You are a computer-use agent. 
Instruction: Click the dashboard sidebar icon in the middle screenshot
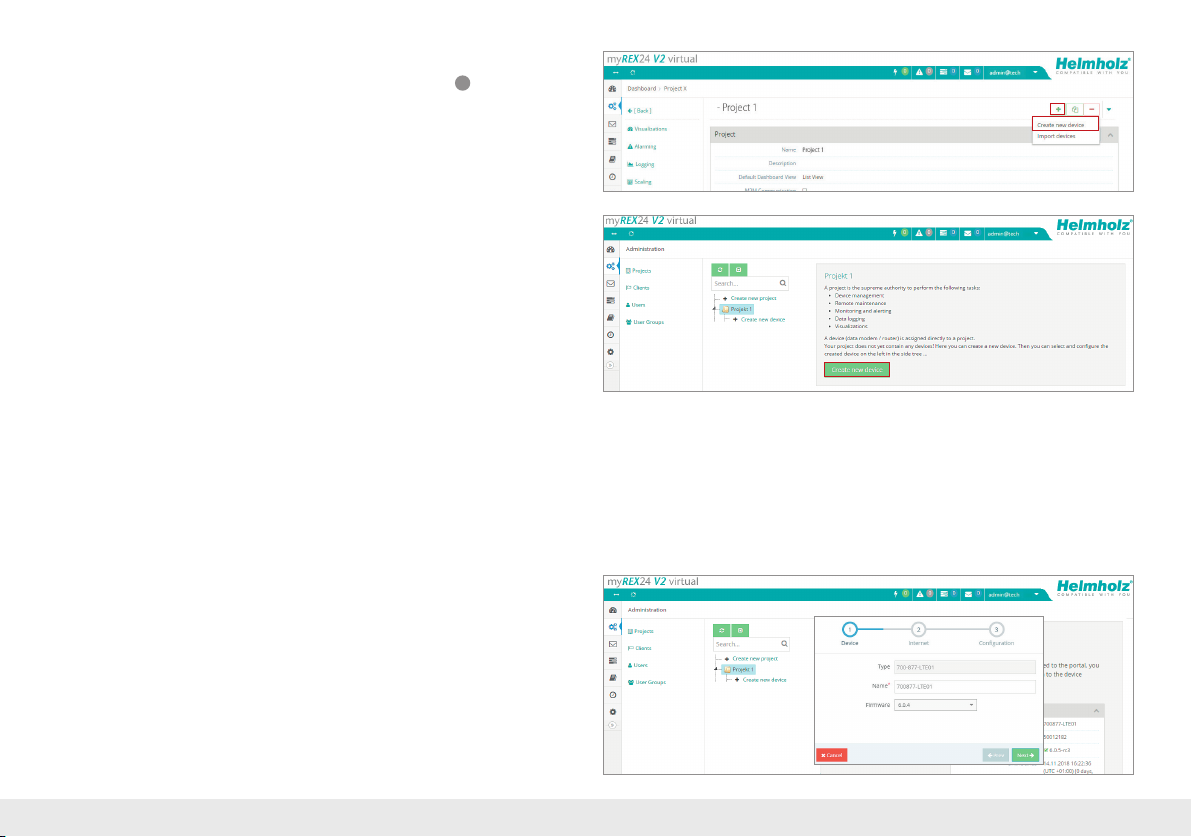(610, 249)
